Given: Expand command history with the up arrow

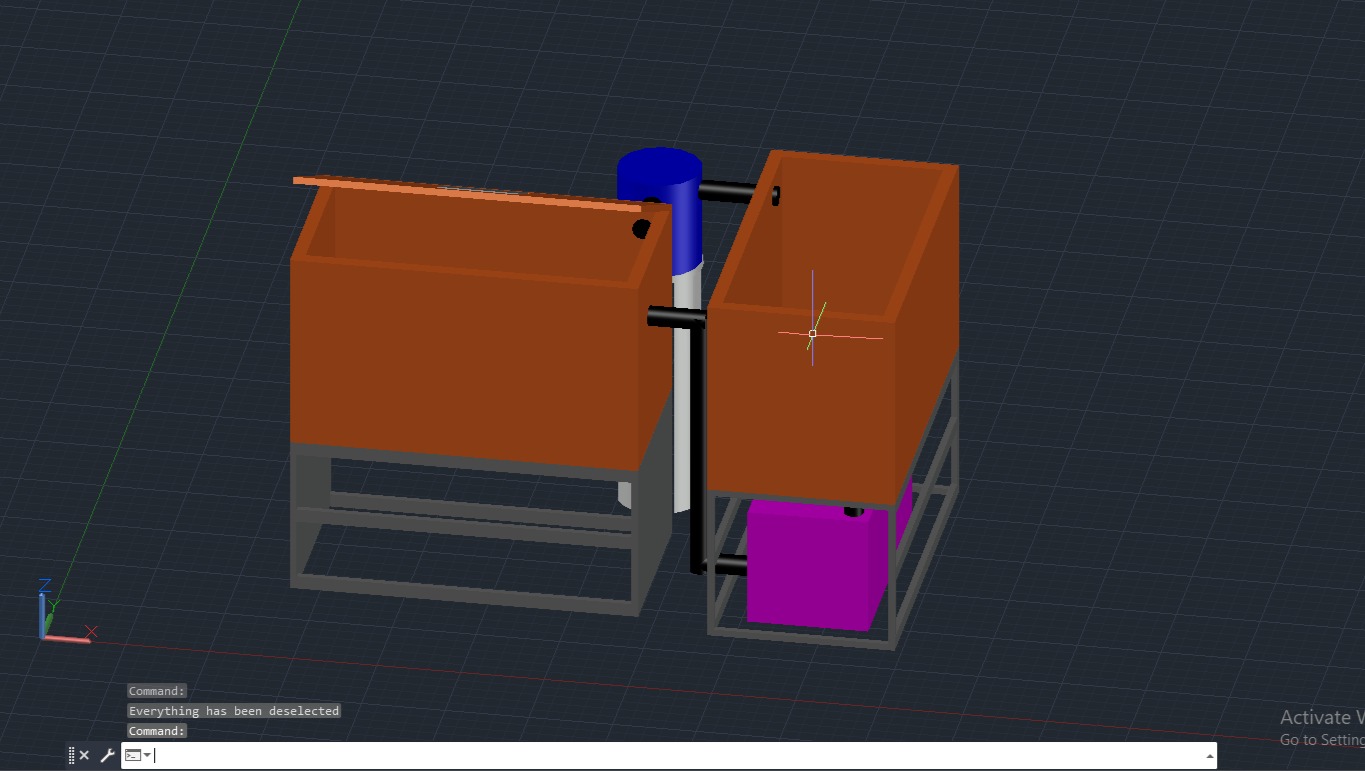Looking at the screenshot, I should pos(1209,755).
